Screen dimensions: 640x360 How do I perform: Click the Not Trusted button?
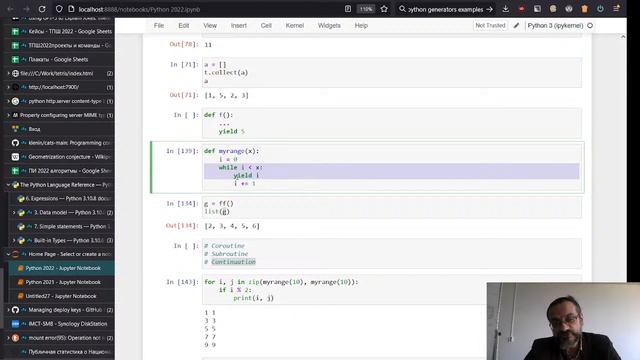click(x=490, y=25)
